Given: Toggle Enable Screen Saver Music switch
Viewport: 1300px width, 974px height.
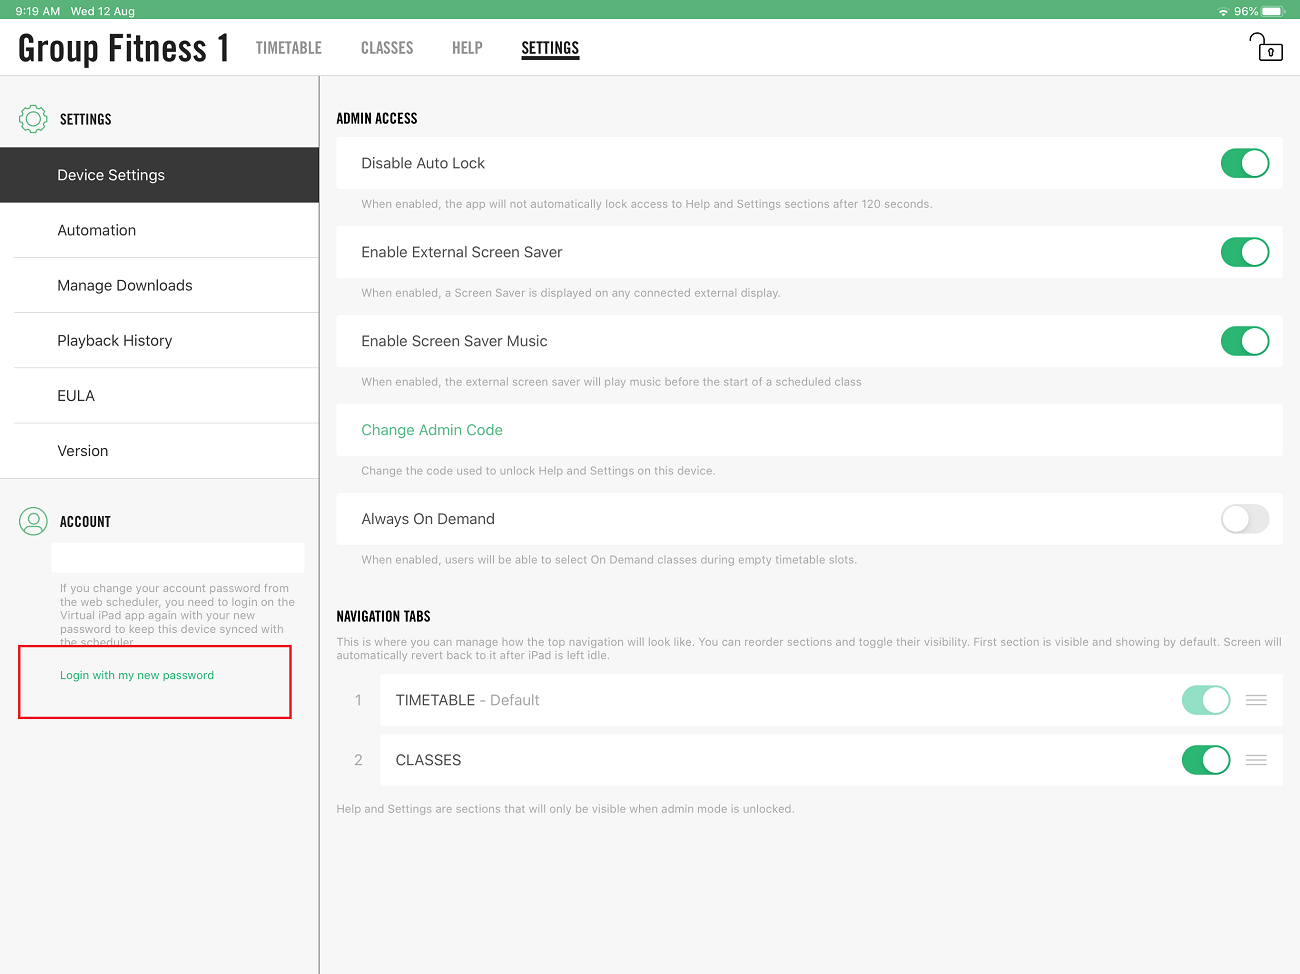Looking at the screenshot, I should (x=1245, y=341).
